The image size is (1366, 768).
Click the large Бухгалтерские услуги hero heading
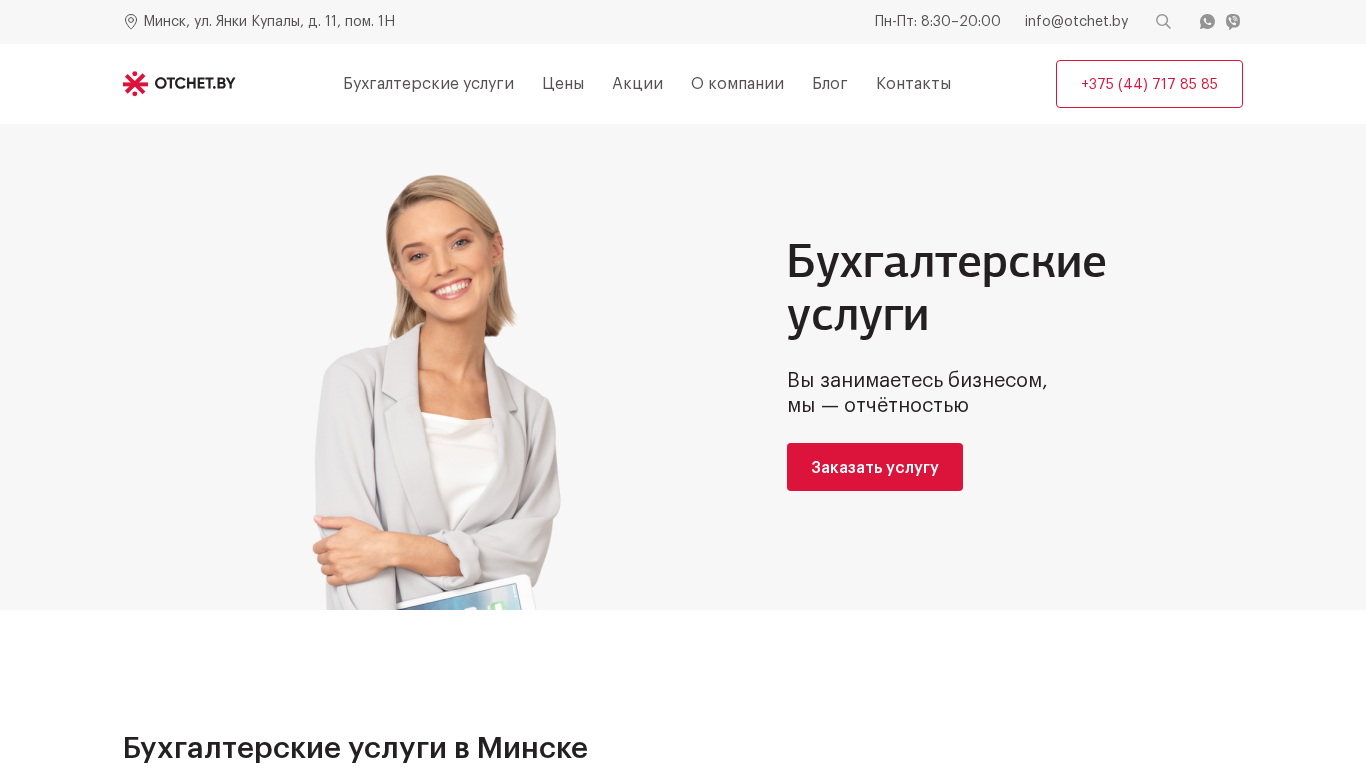click(x=946, y=288)
